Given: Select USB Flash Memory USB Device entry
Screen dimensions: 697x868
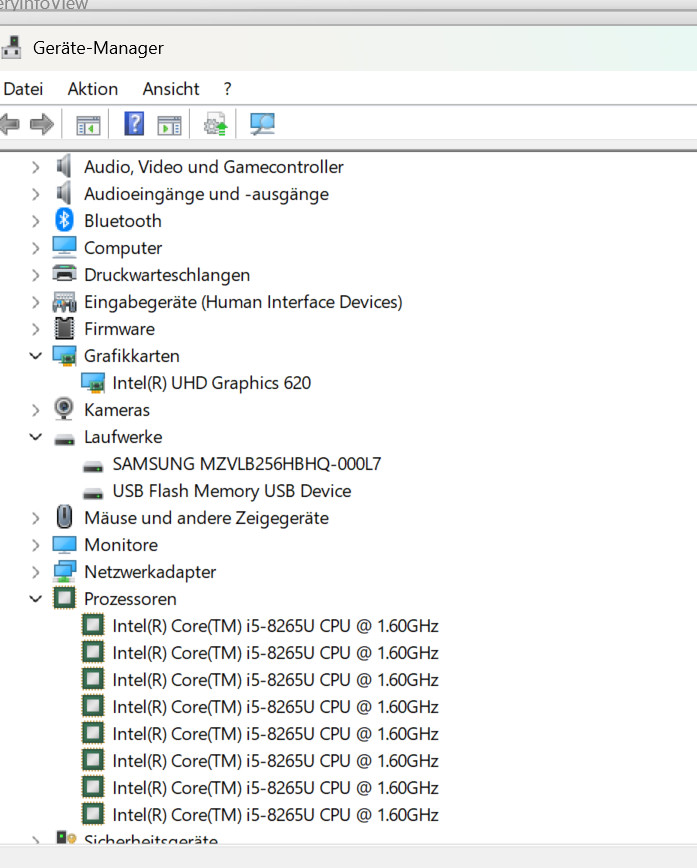Looking at the screenshot, I should click(x=231, y=491).
